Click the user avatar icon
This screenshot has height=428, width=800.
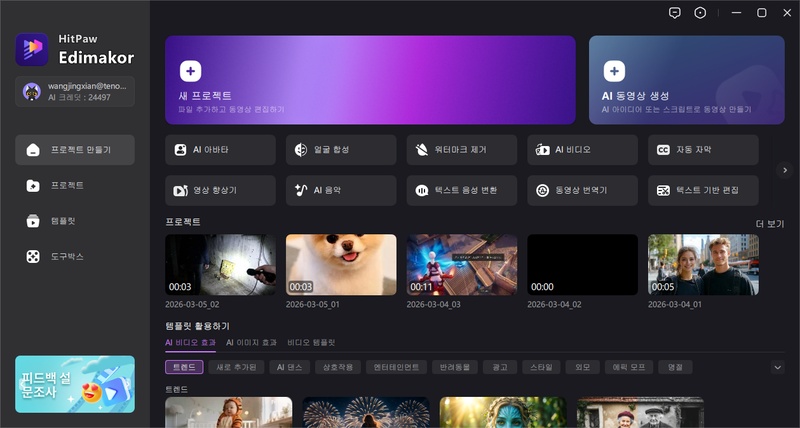pyautogui.click(x=32, y=91)
